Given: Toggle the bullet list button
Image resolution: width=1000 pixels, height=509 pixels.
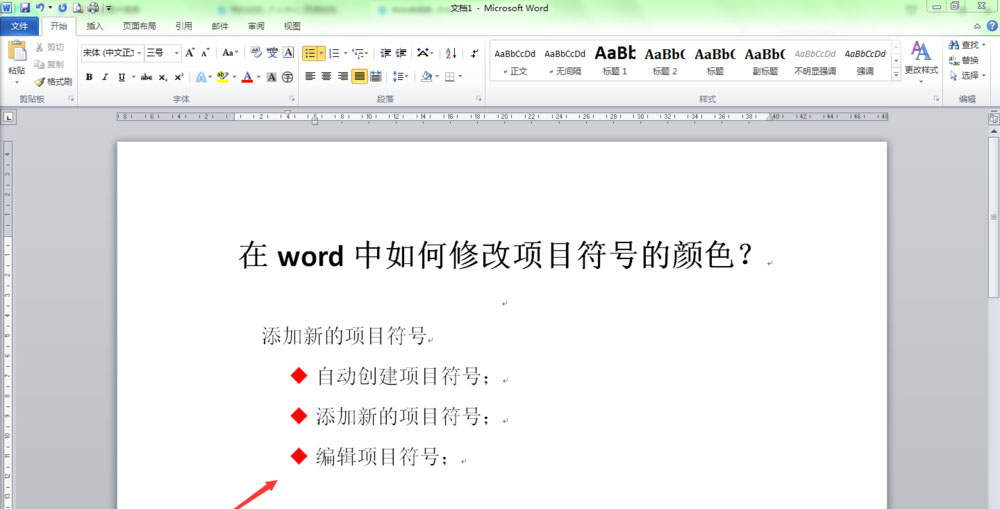Looking at the screenshot, I should point(310,53).
